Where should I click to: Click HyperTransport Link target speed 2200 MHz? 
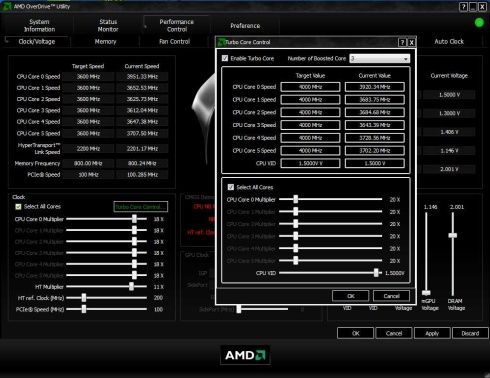click(88, 149)
